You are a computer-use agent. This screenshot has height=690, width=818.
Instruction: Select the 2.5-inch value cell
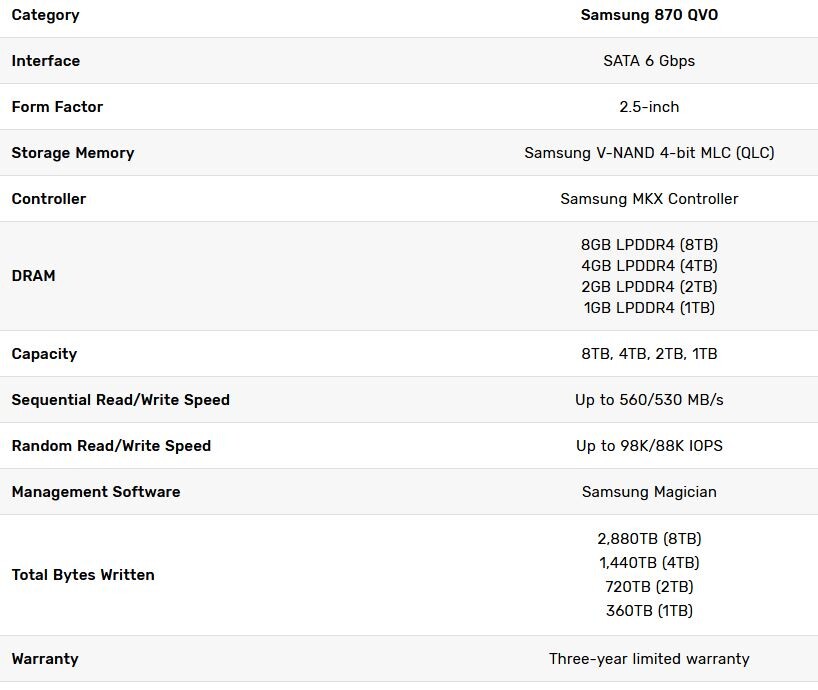(x=649, y=107)
